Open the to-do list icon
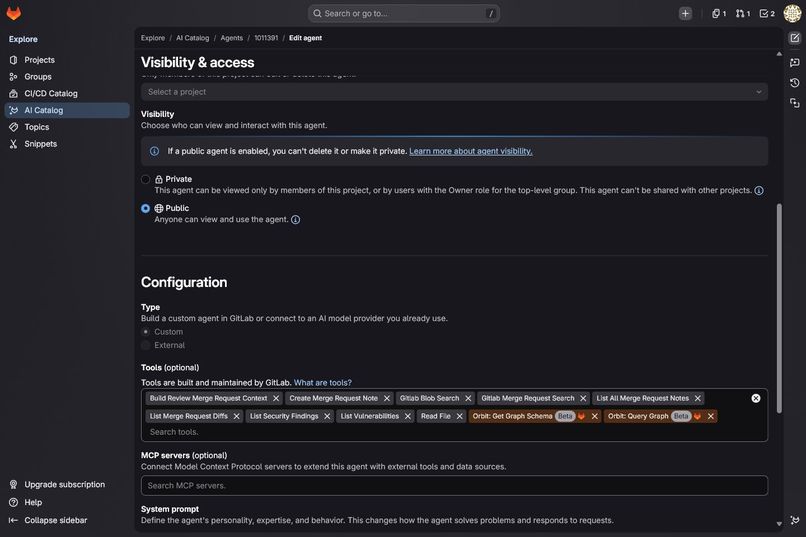 tap(767, 13)
